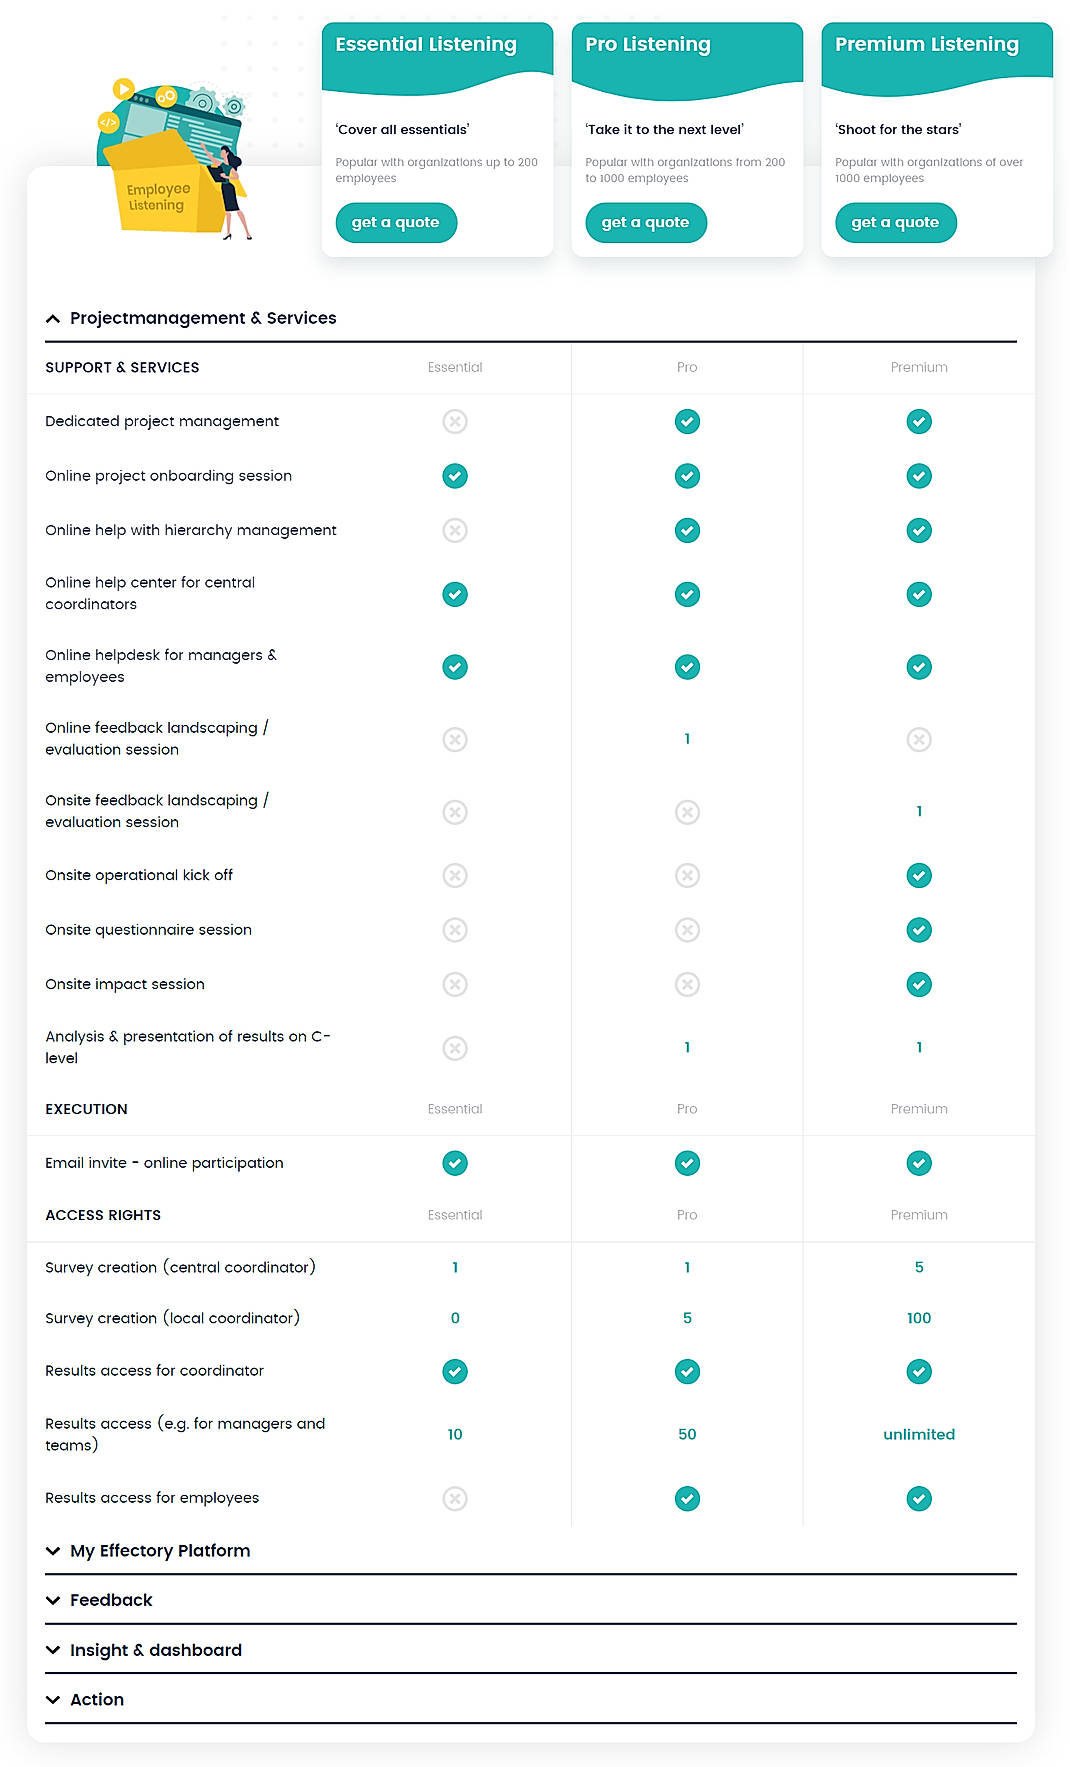This screenshot has width=1070, height=1767.
Task: Click the Premium checkmark for Onsite feedback evaluation row
Action: click(x=919, y=811)
